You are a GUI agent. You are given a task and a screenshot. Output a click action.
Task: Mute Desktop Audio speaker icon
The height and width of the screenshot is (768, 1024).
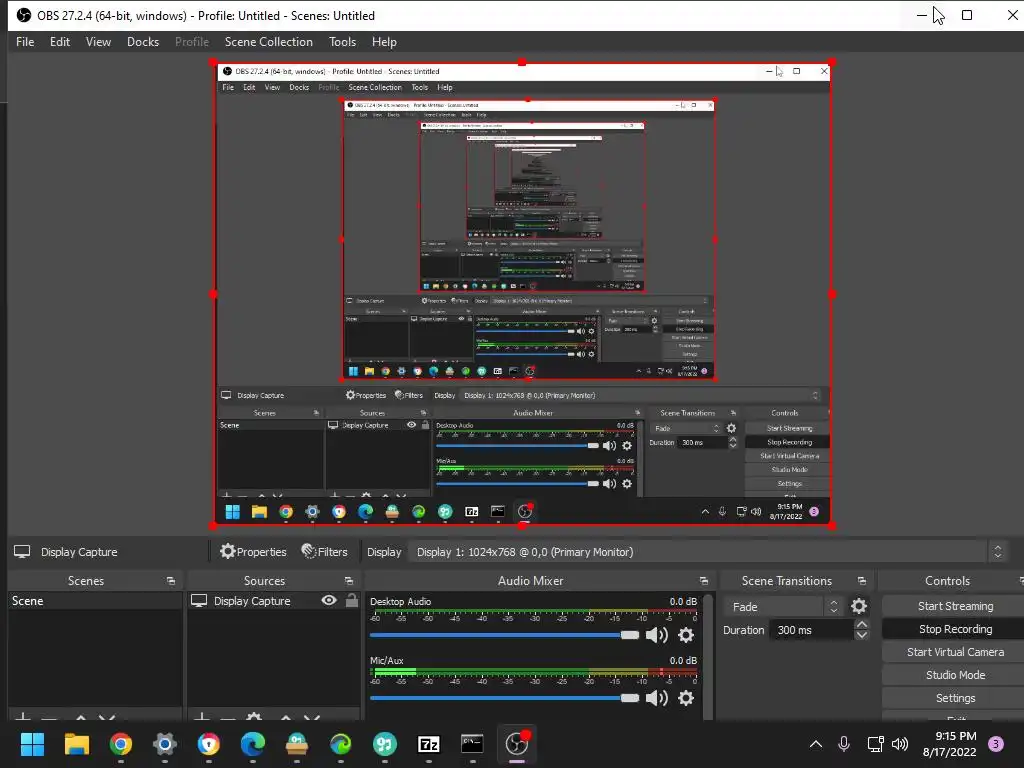pos(656,635)
